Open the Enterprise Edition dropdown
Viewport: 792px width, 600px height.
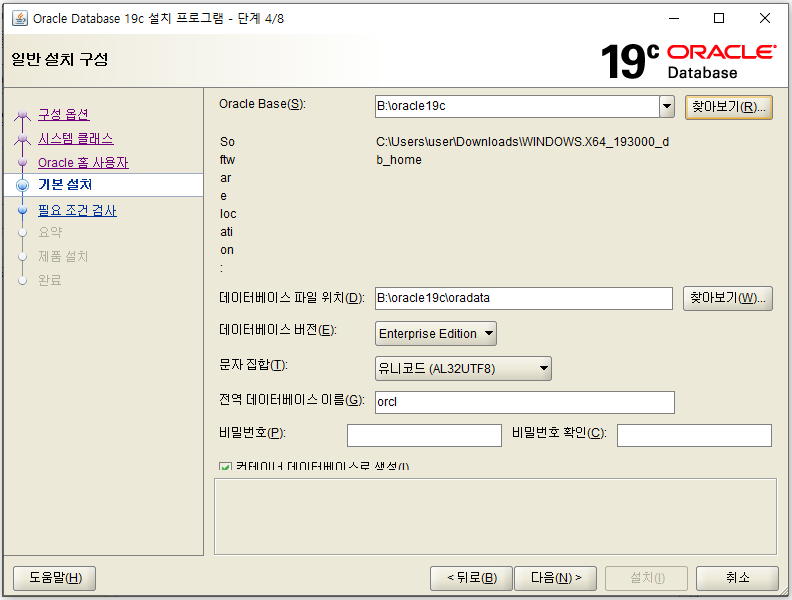[x=436, y=334]
